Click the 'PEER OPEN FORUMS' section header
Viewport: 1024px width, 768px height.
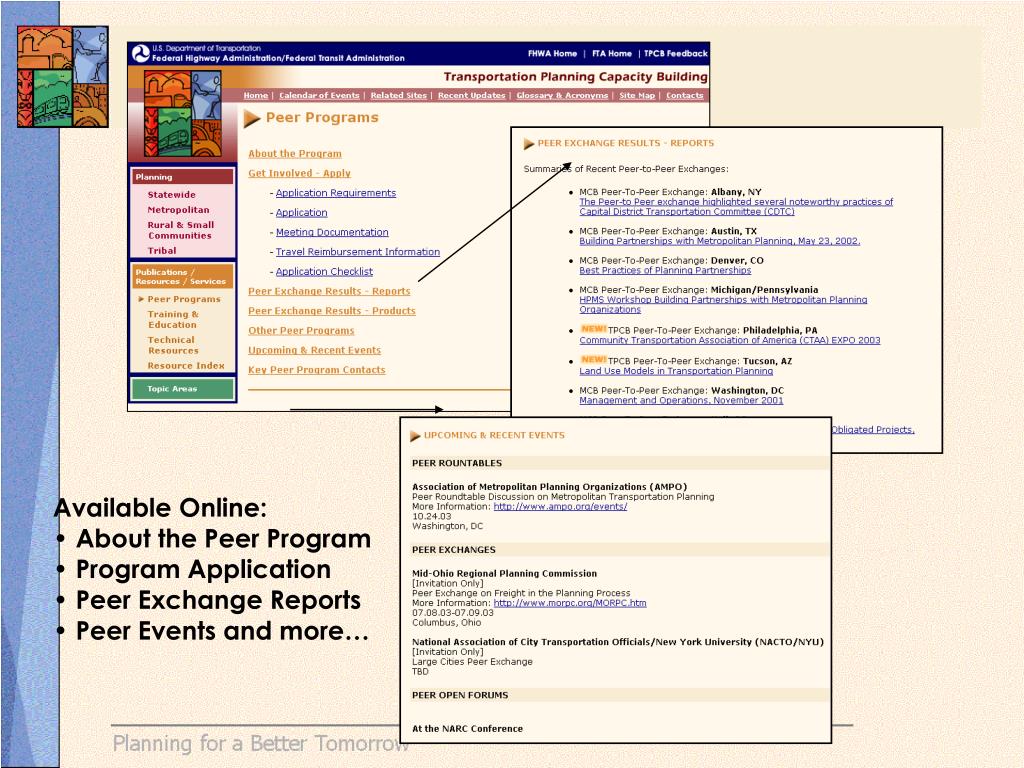tap(460, 695)
